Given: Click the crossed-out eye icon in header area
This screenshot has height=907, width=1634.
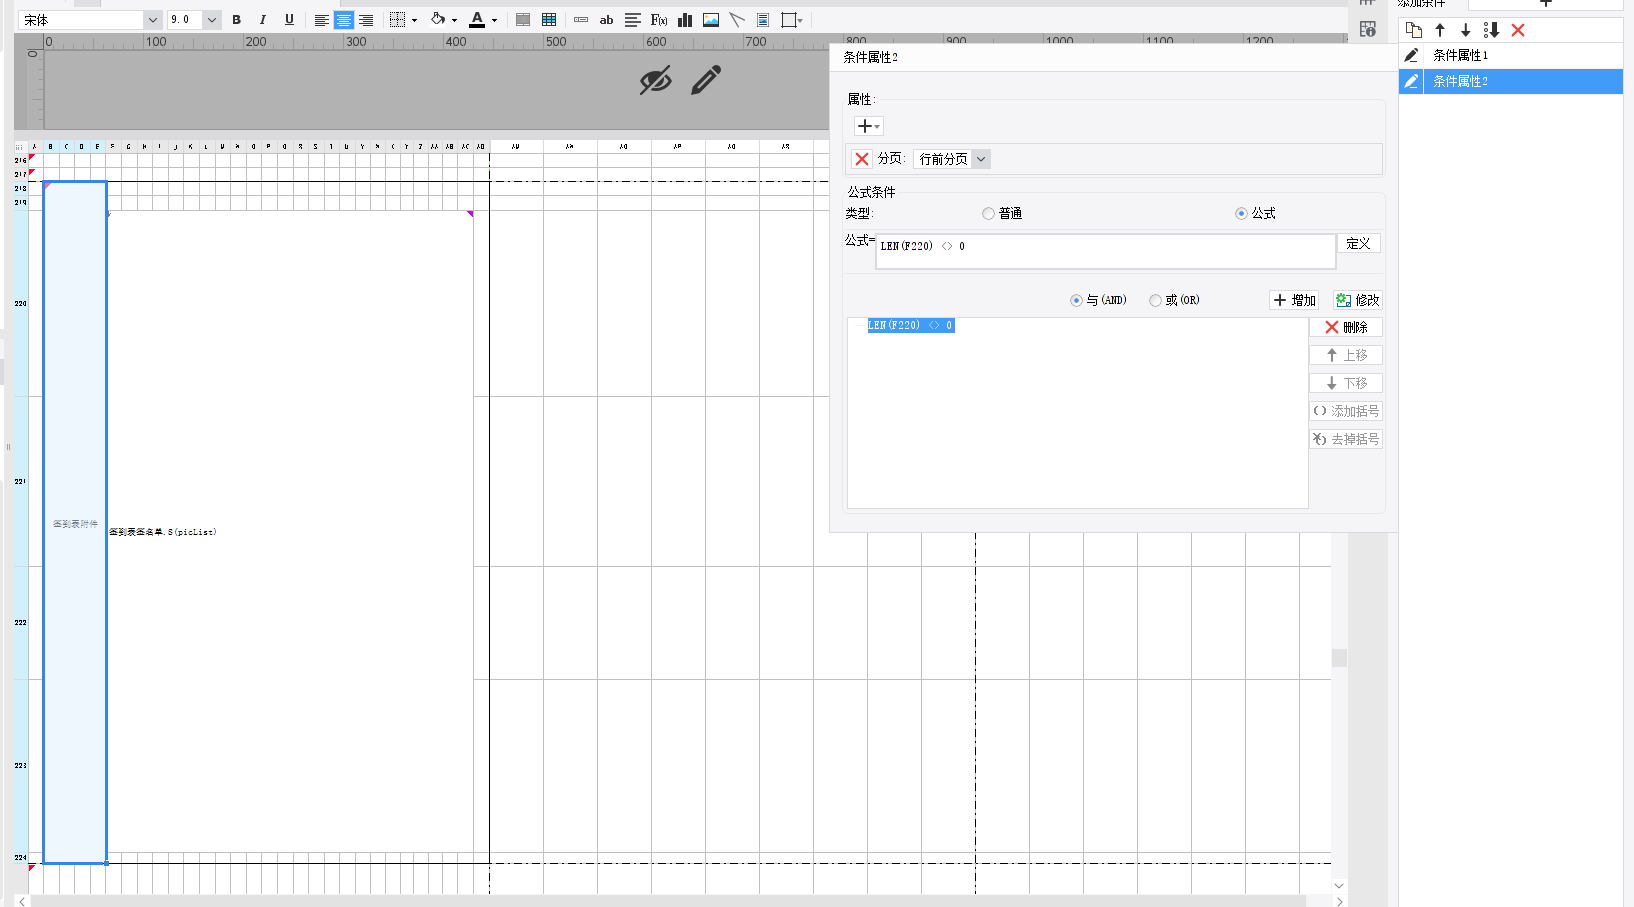Looking at the screenshot, I should pos(656,80).
